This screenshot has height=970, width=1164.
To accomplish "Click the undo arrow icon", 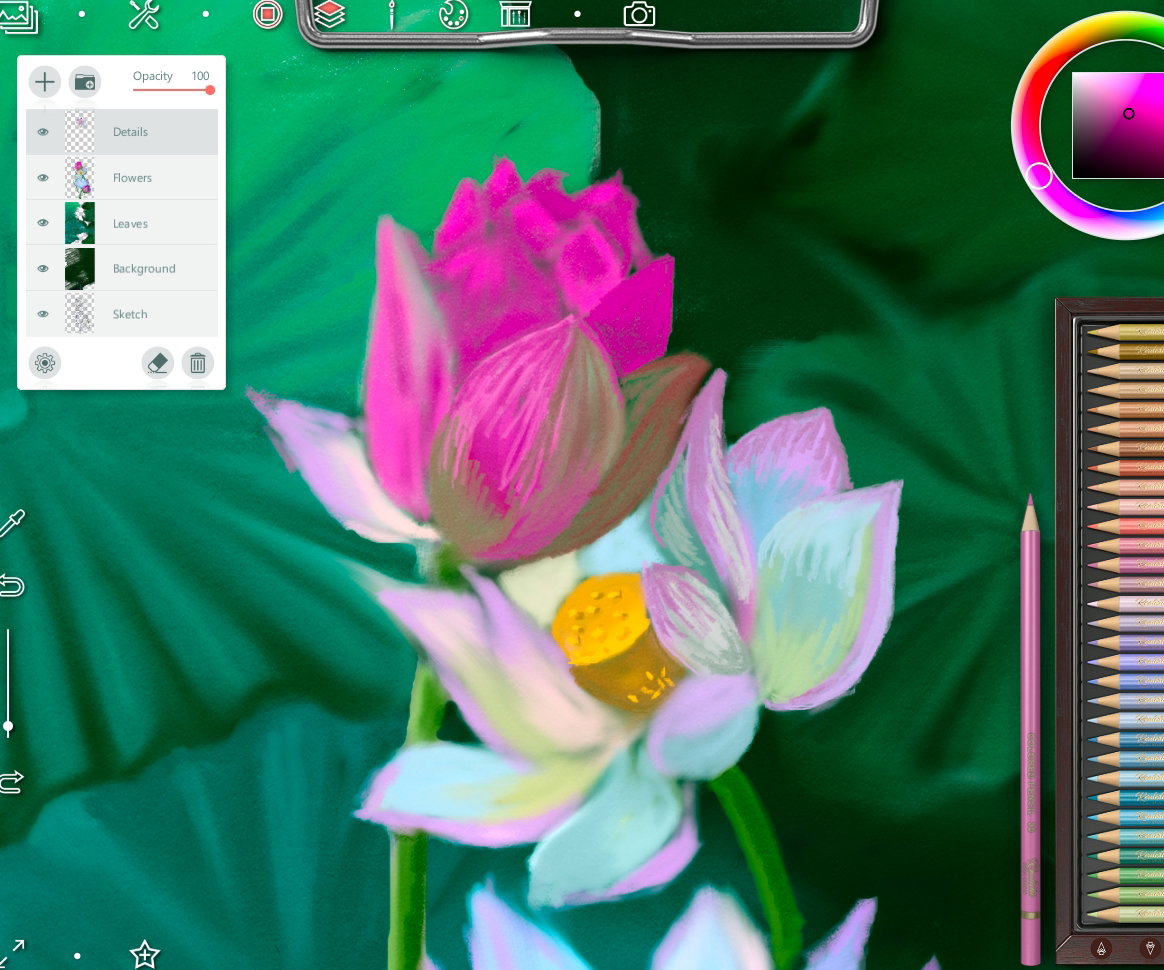I will click(x=12, y=586).
